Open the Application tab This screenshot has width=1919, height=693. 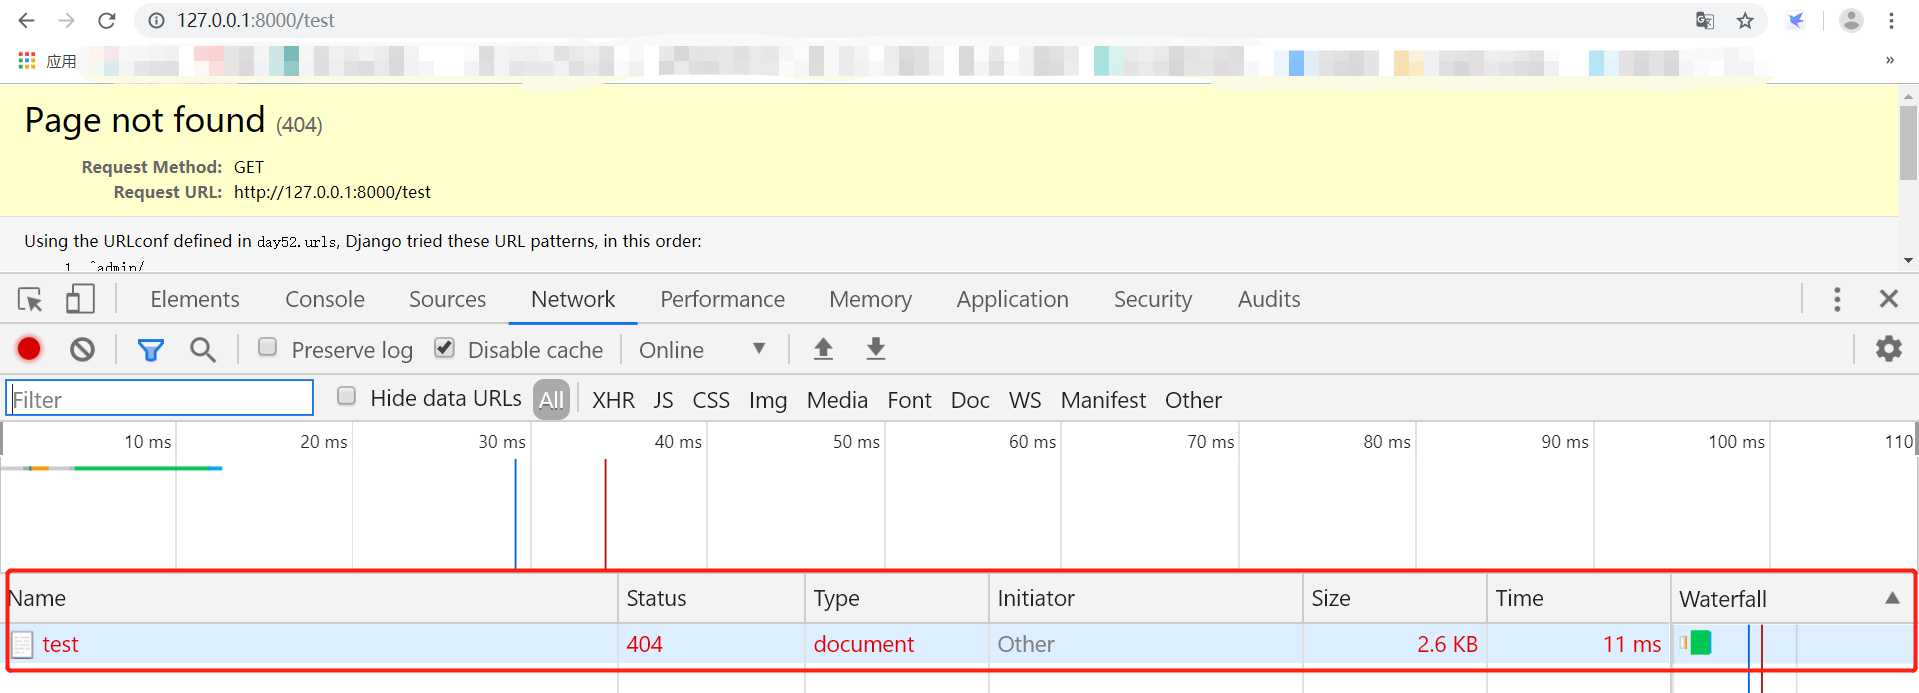1012,299
